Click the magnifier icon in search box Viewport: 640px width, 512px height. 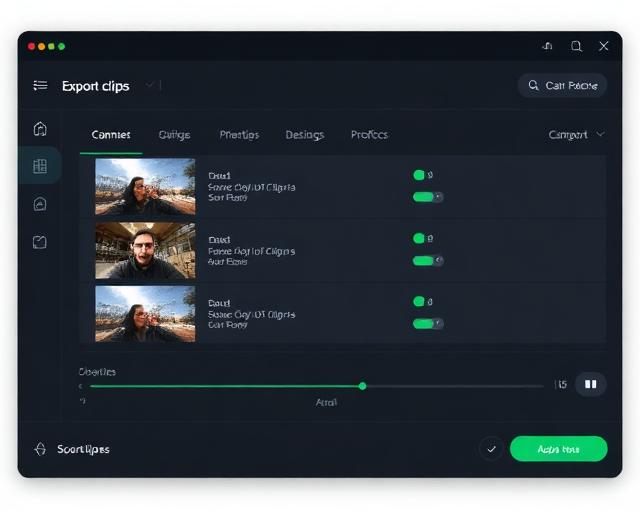[533, 85]
